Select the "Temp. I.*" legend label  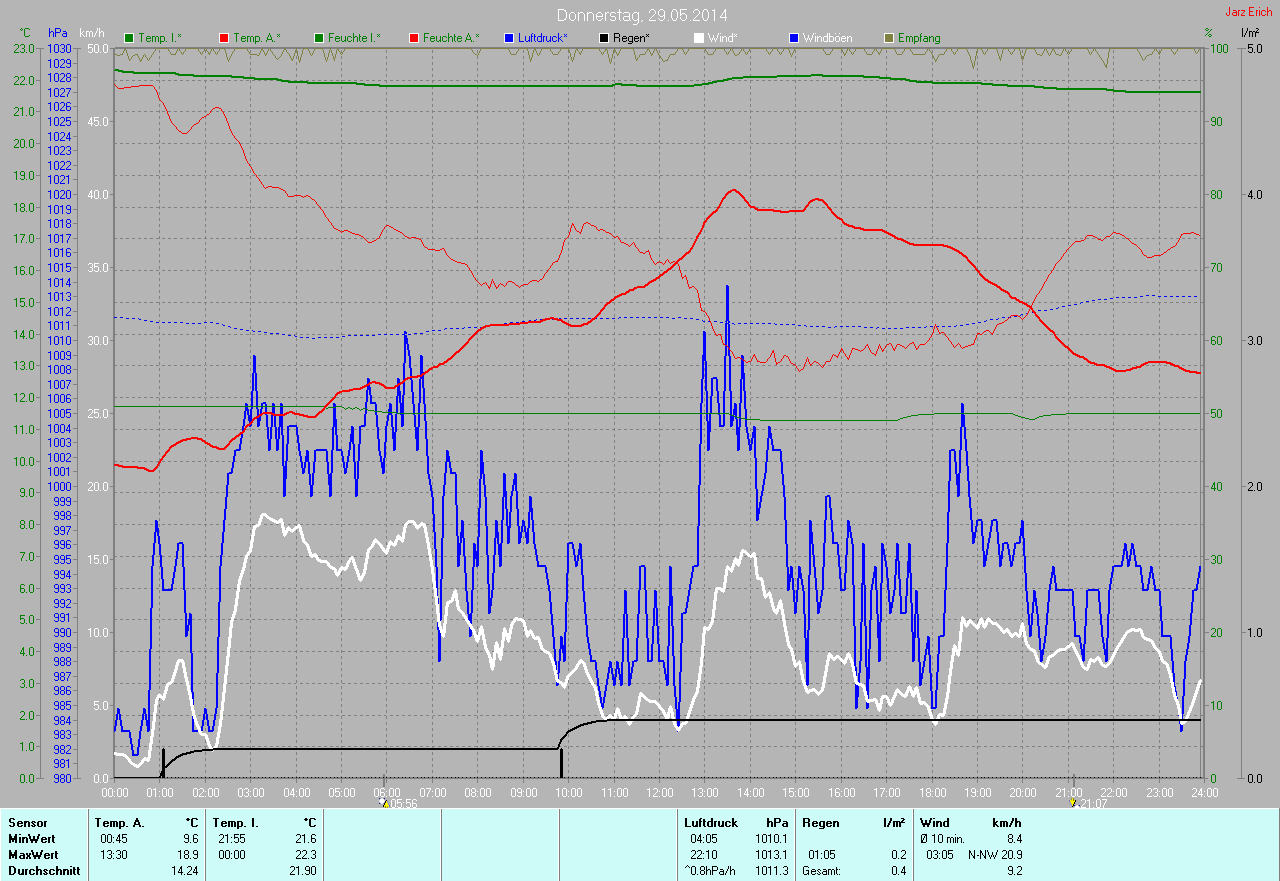click(160, 38)
